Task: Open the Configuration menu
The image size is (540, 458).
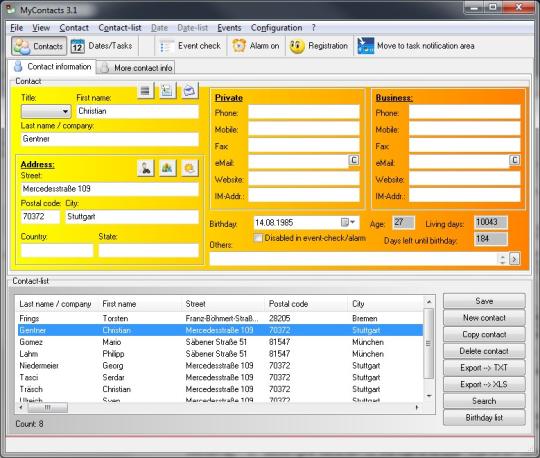Action: tap(276, 28)
